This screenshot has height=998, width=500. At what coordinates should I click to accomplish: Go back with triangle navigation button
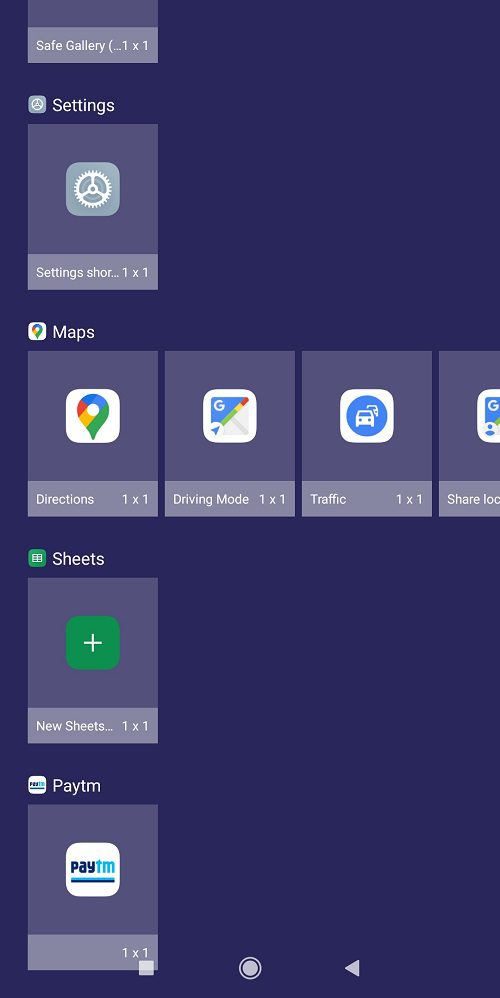tap(352, 968)
